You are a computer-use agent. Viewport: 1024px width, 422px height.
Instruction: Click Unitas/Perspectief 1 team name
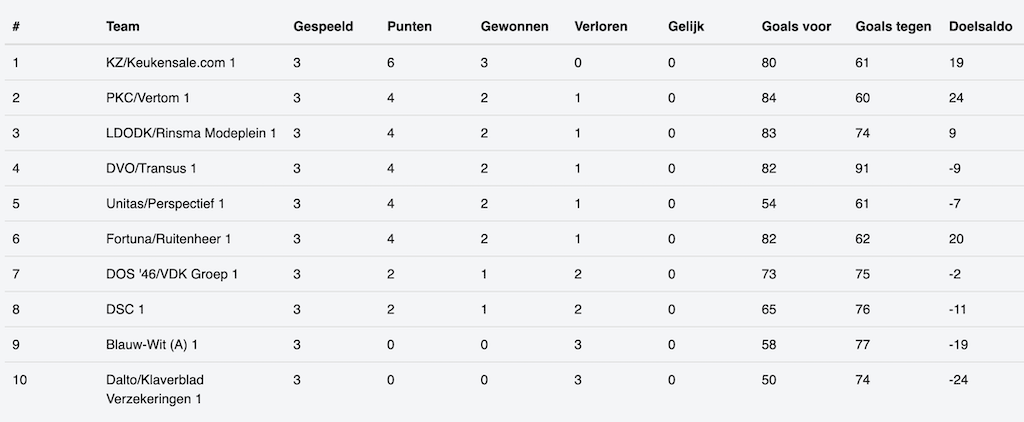[x=165, y=204]
